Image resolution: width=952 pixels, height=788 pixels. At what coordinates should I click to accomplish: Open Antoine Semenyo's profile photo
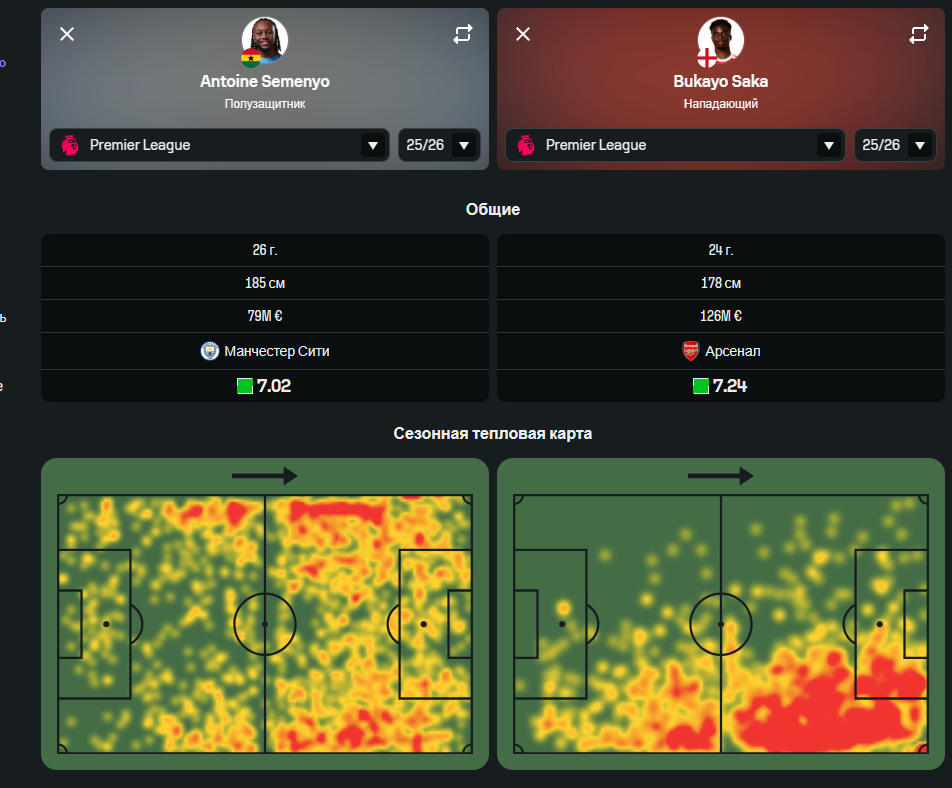tap(265, 40)
